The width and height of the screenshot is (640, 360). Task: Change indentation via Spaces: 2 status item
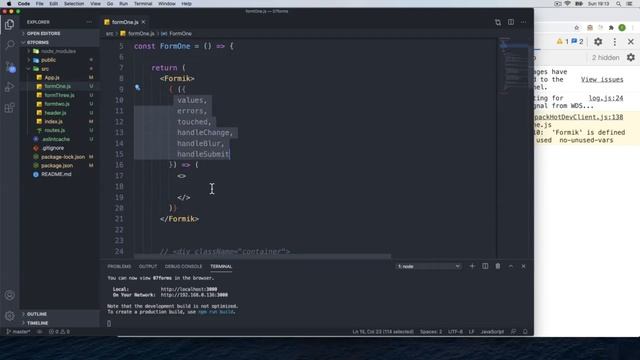(431, 332)
